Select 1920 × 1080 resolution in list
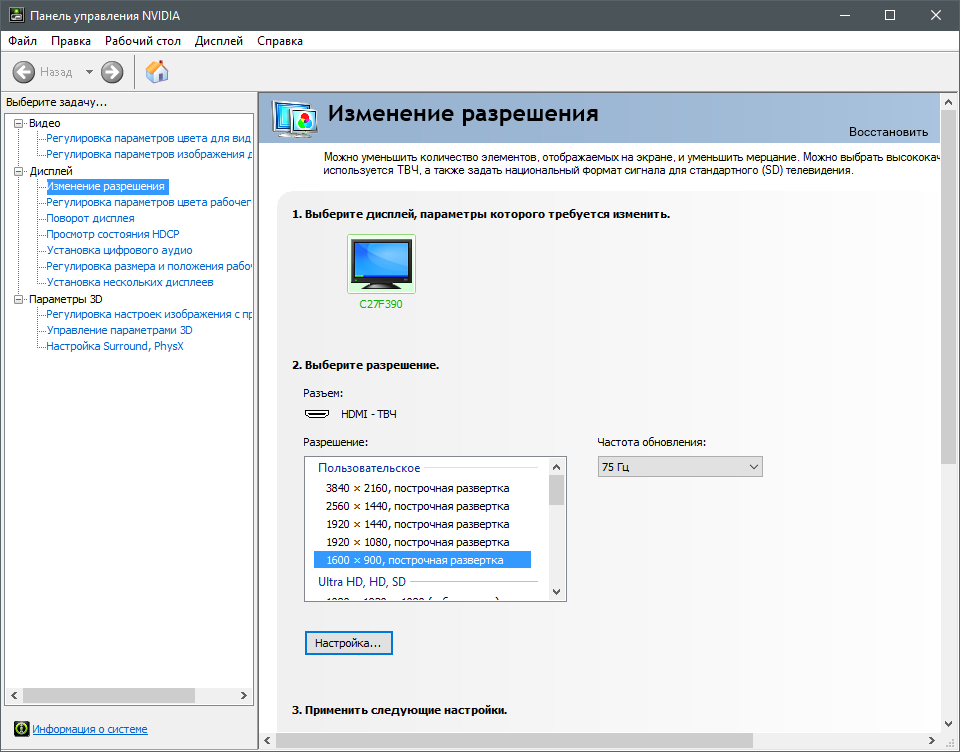Image resolution: width=960 pixels, height=752 pixels. click(x=418, y=542)
